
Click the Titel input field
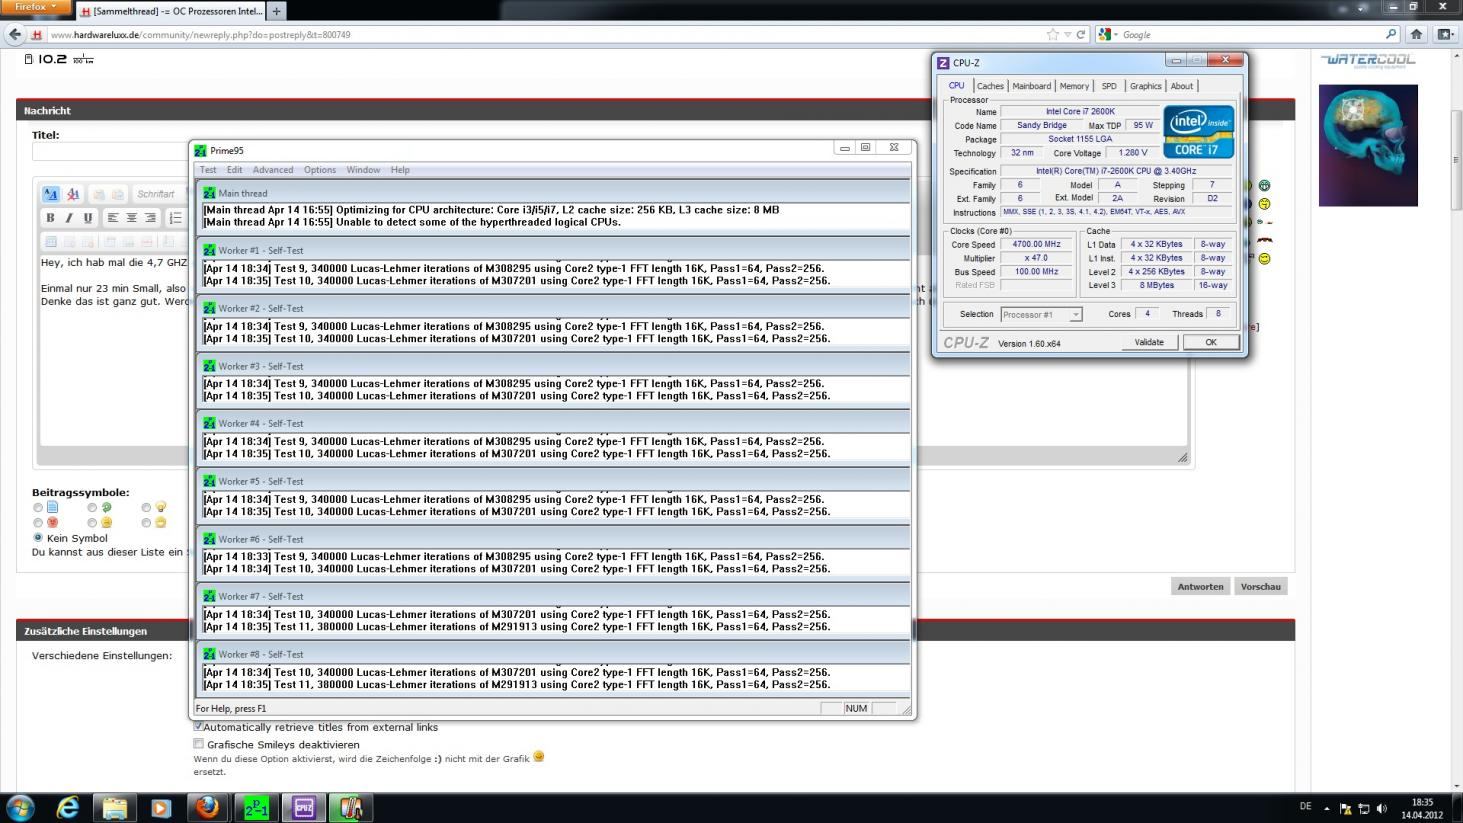point(110,152)
